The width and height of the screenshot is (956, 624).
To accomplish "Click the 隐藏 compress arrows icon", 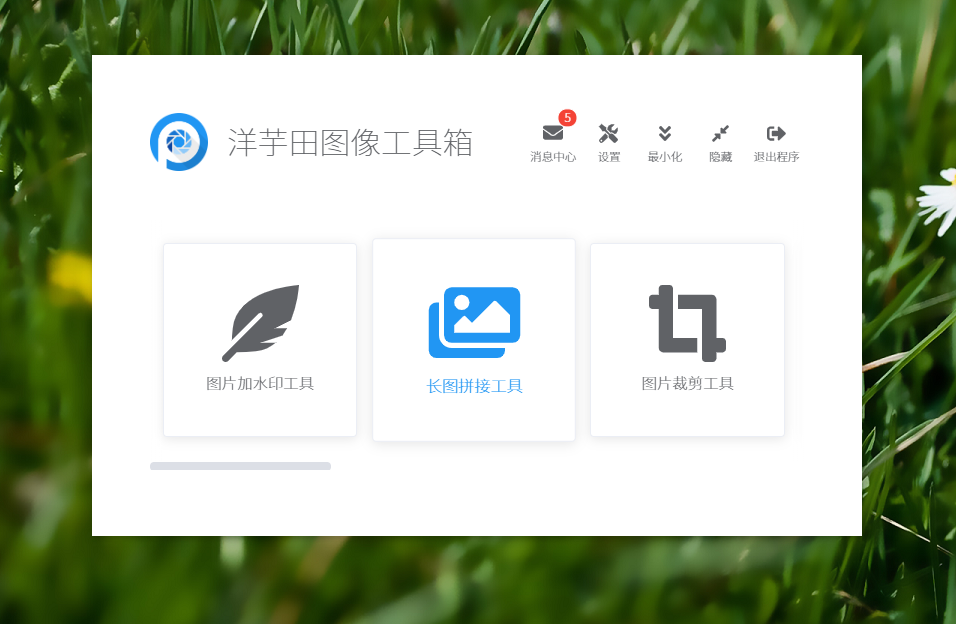I will point(720,133).
